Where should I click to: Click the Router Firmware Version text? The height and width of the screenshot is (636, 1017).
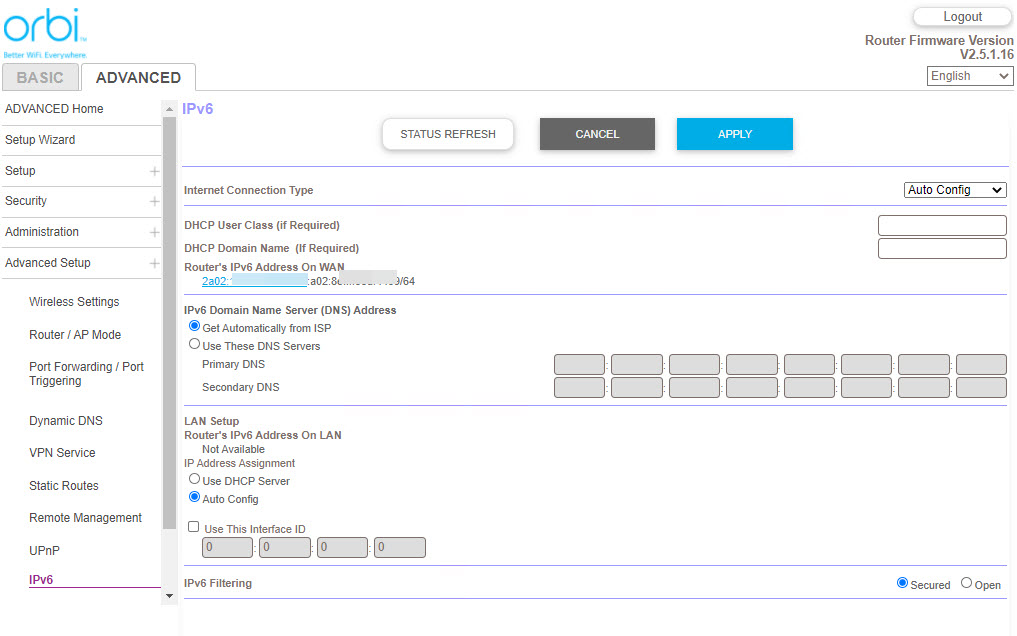(939, 47)
